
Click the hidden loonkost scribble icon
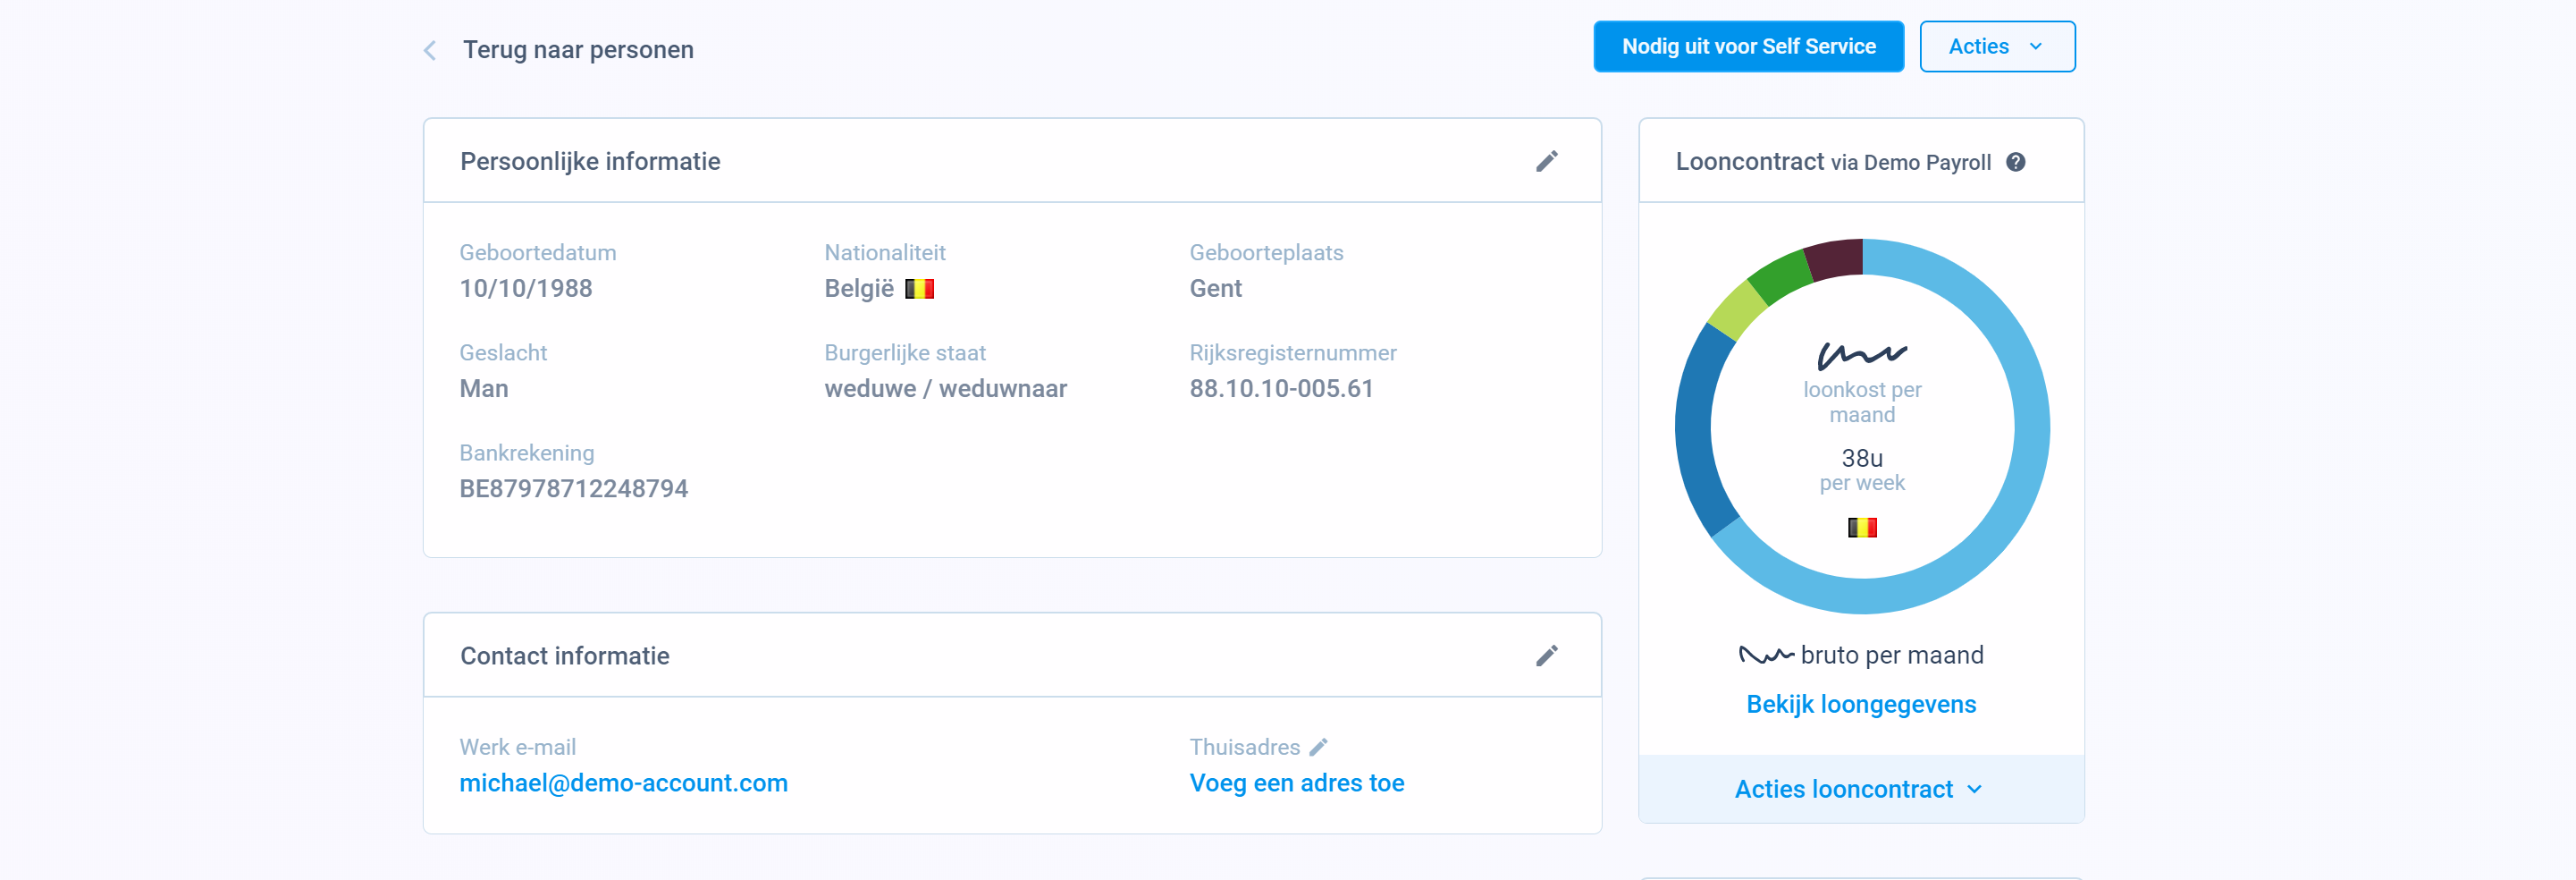coord(1861,355)
